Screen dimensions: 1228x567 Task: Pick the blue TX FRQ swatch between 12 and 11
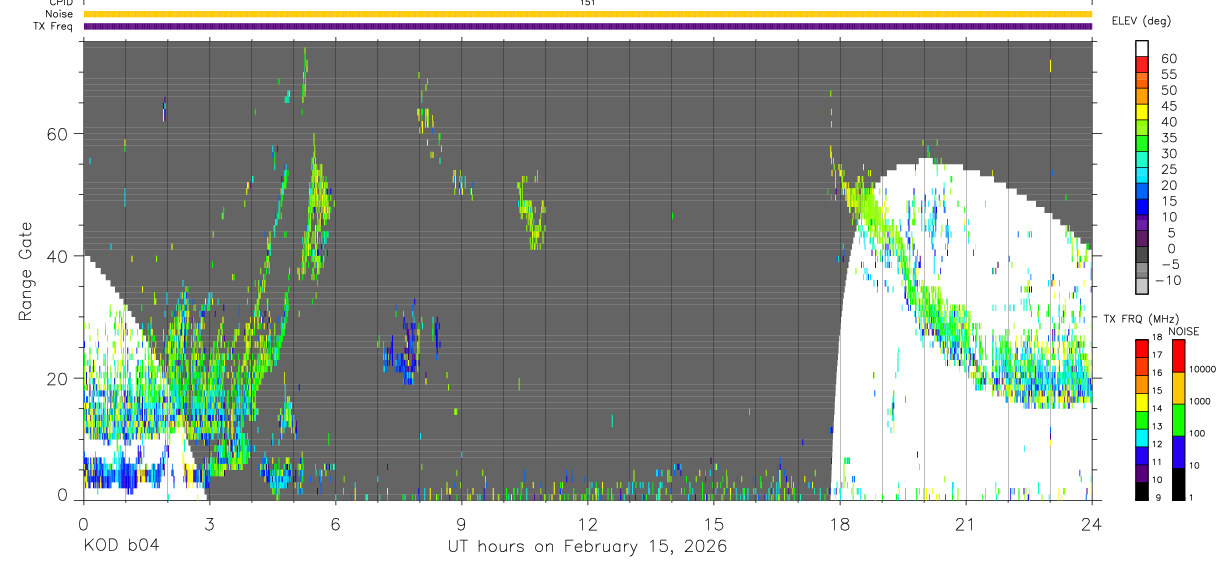[x=1141, y=455]
